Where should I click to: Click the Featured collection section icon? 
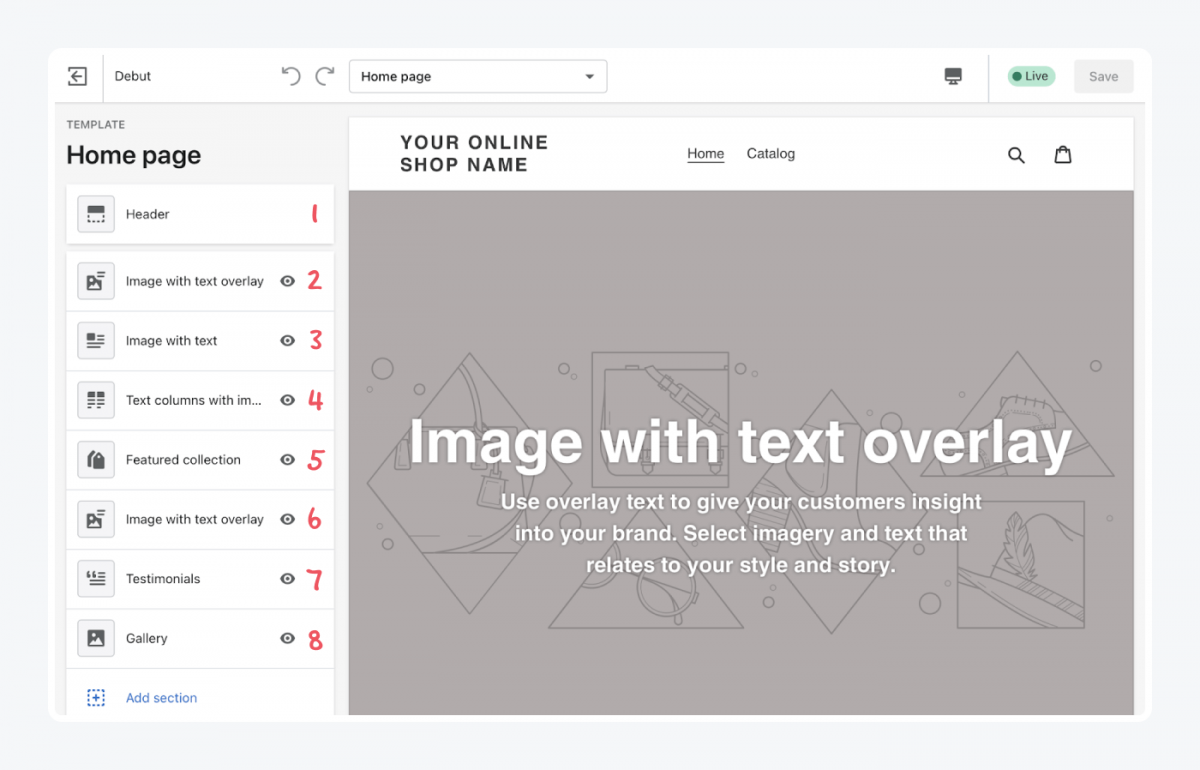pyautogui.click(x=96, y=459)
